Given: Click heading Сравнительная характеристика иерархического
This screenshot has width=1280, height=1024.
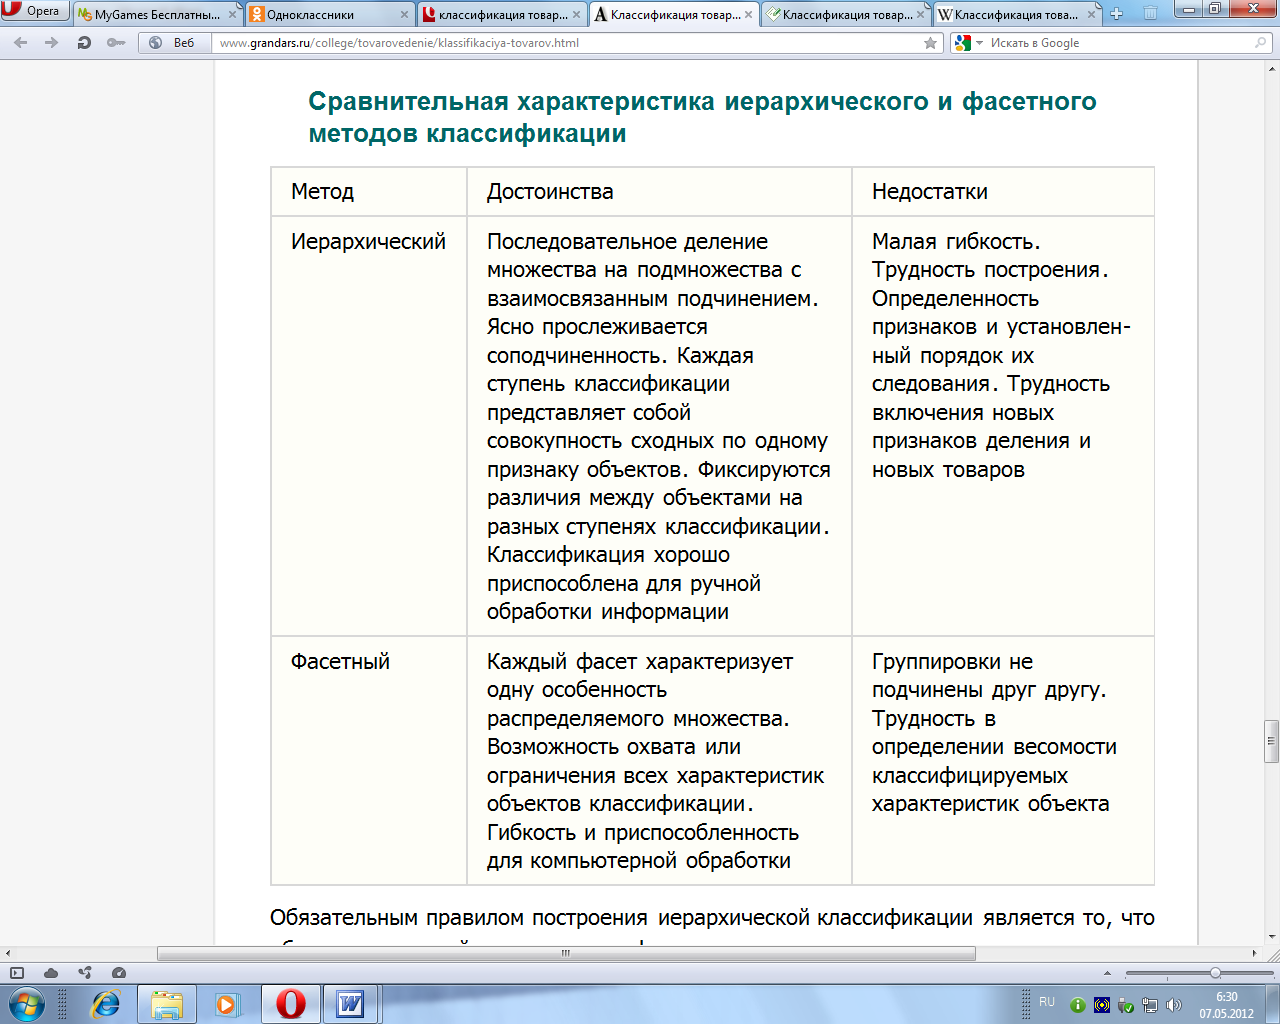Looking at the screenshot, I should point(702,117).
